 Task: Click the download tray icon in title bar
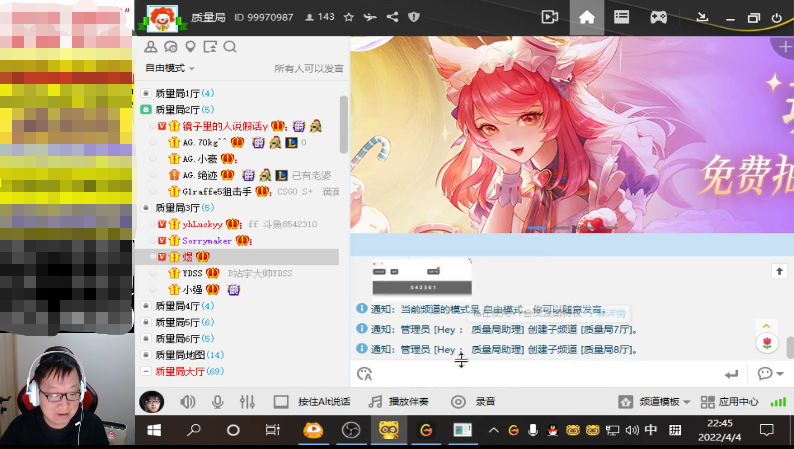tap(702, 17)
